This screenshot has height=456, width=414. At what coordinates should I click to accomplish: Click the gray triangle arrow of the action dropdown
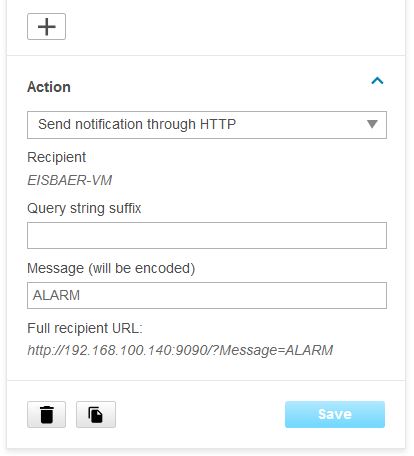pyautogui.click(x=372, y=124)
